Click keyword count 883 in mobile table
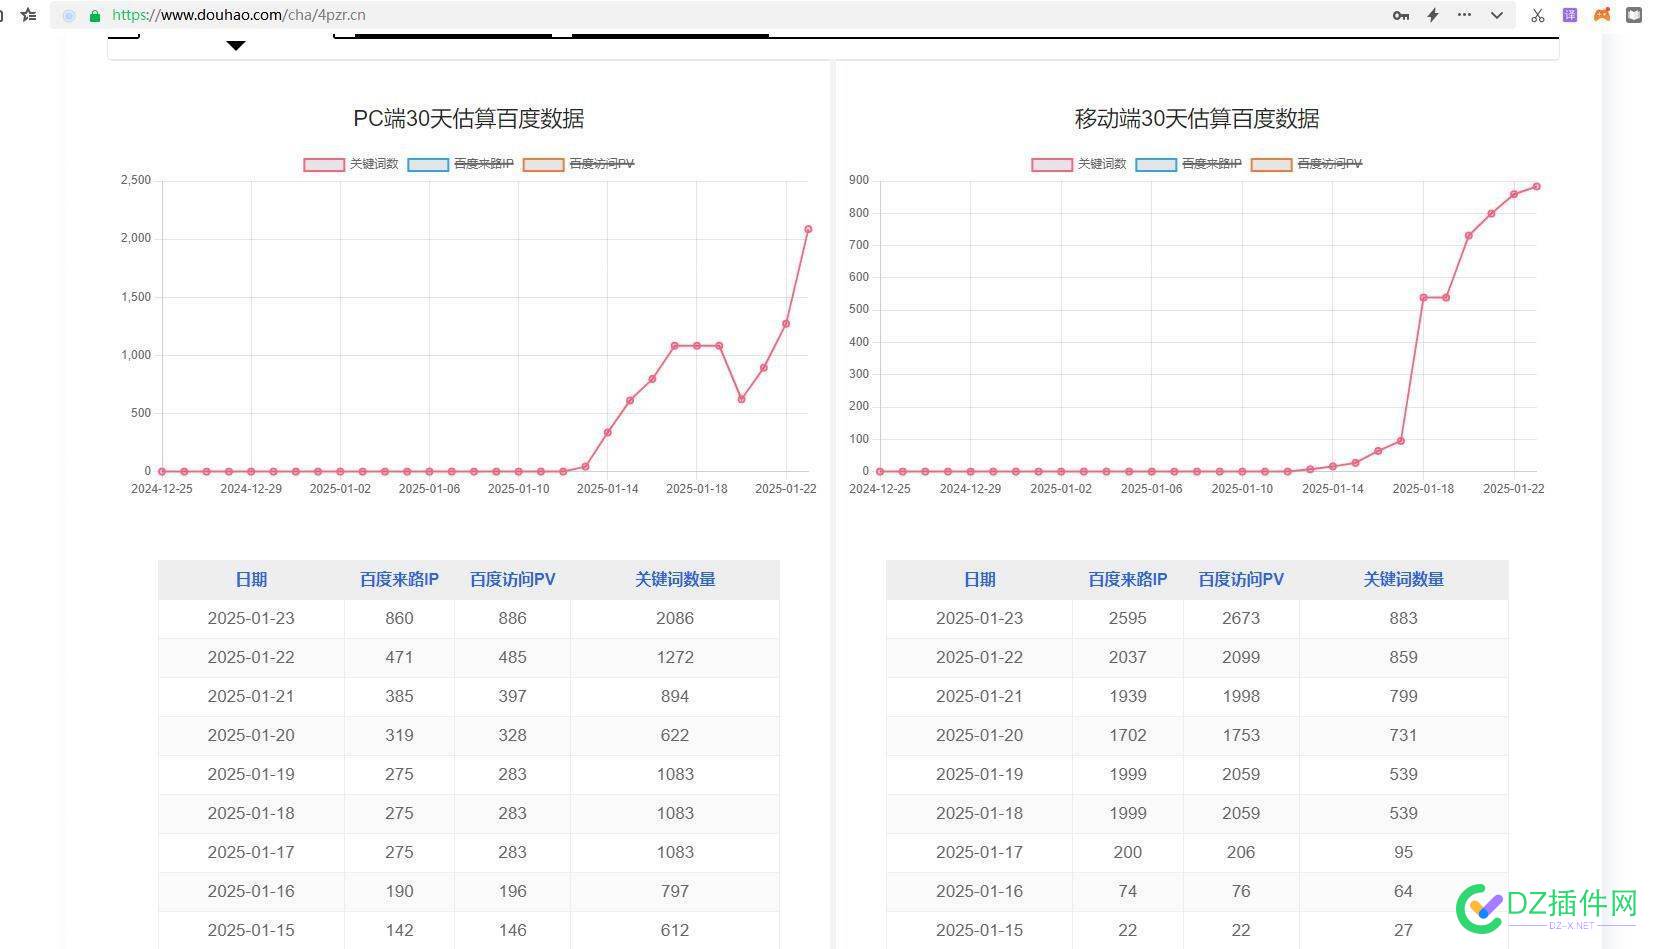 click(1404, 618)
